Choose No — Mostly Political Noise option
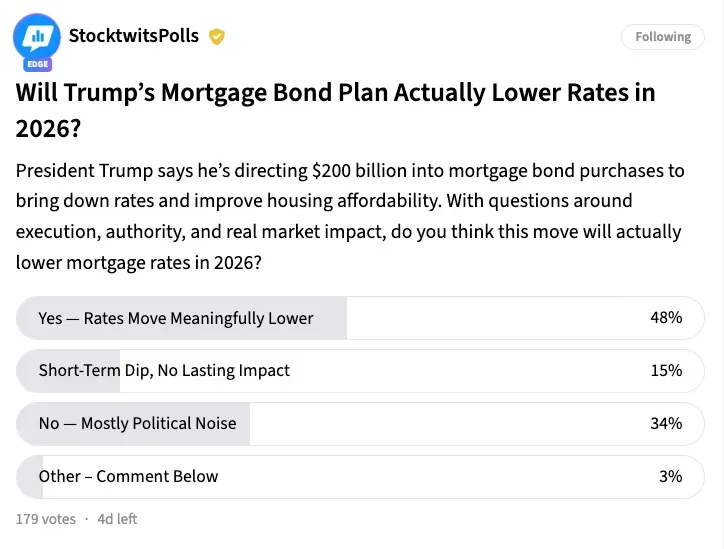724x549 pixels. pyautogui.click(x=138, y=423)
